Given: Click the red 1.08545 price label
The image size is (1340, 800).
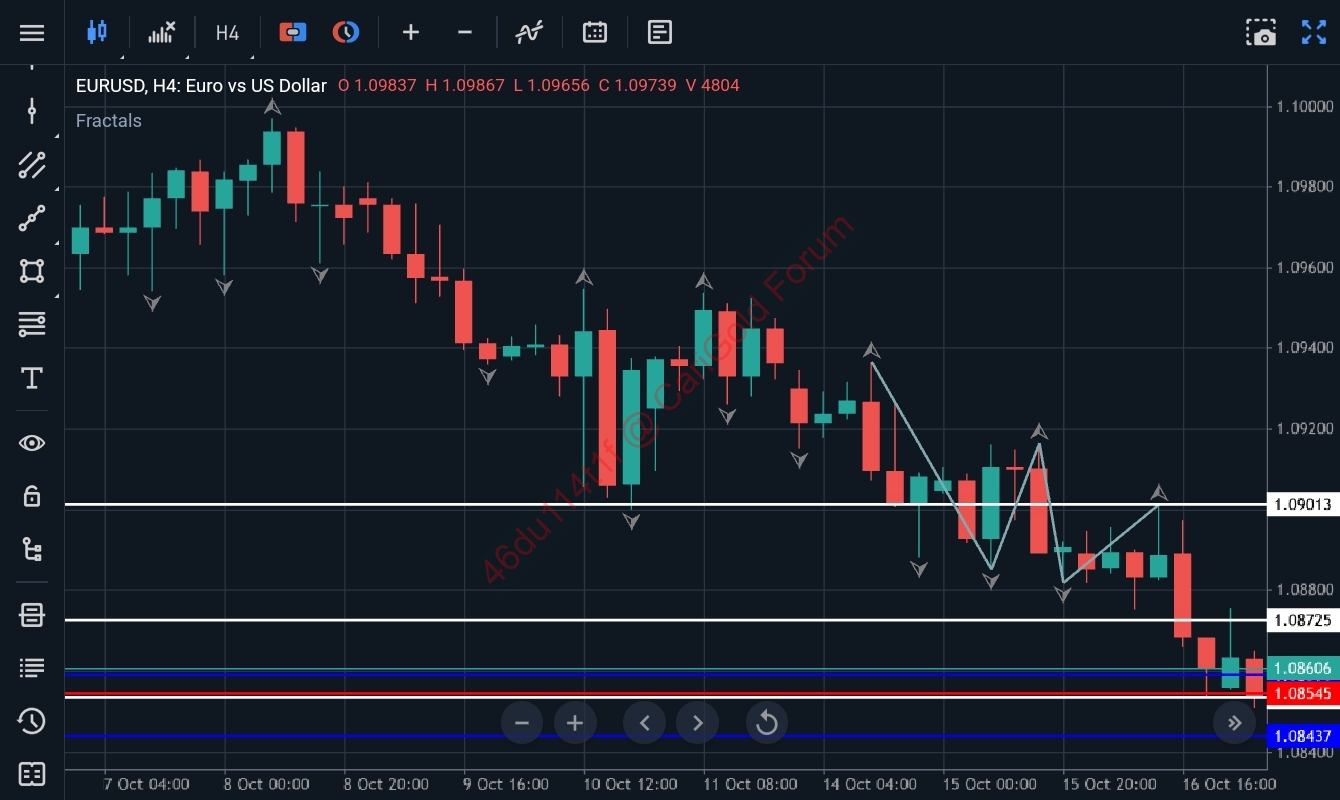Looking at the screenshot, I should [1303, 693].
